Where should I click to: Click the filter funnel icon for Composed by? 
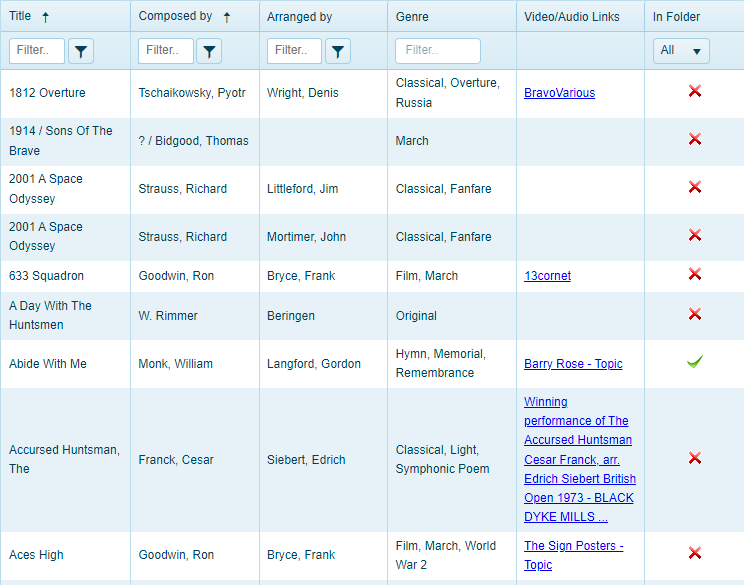pos(209,51)
